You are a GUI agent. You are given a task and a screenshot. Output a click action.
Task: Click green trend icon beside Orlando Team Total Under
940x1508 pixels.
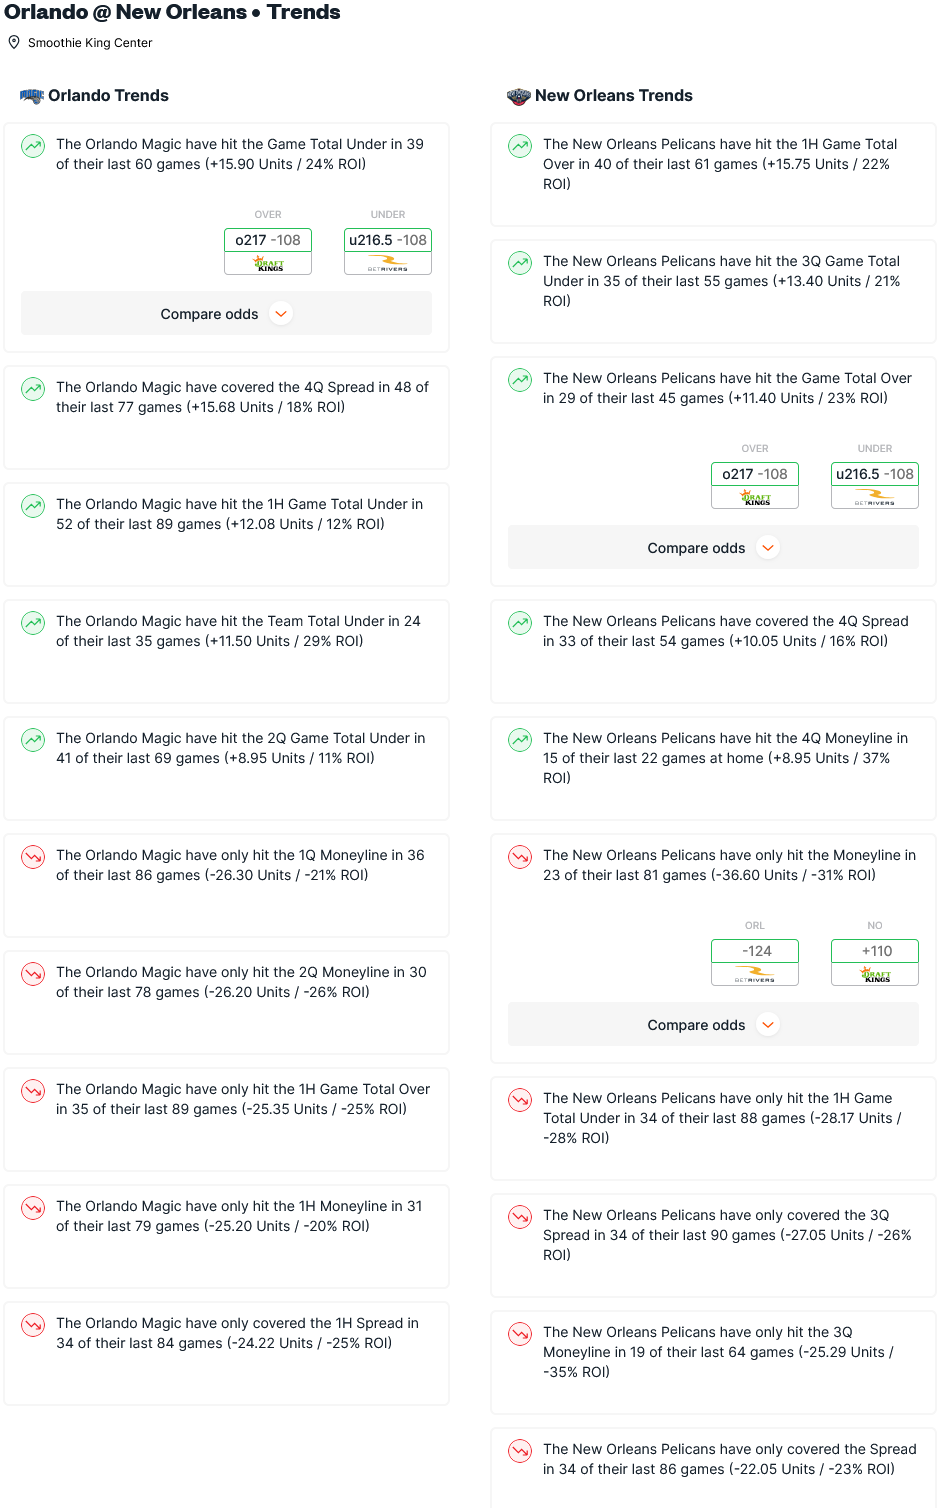33,623
